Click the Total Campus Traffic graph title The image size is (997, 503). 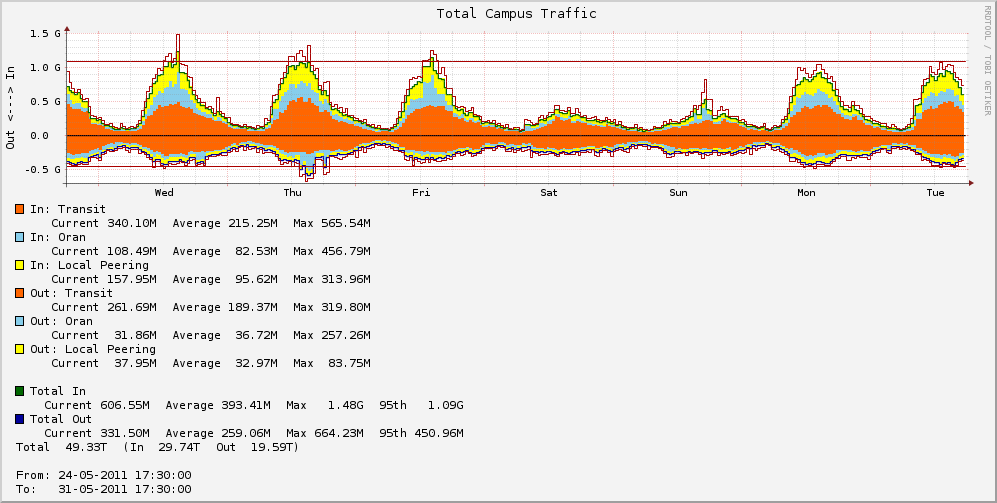point(516,14)
